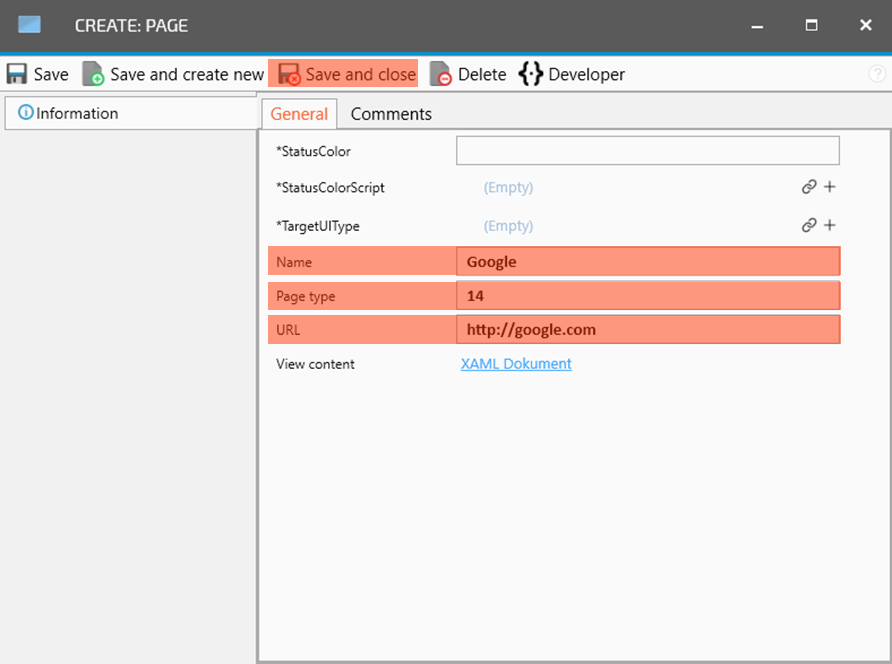Open the XAML Dokument link

click(x=516, y=364)
